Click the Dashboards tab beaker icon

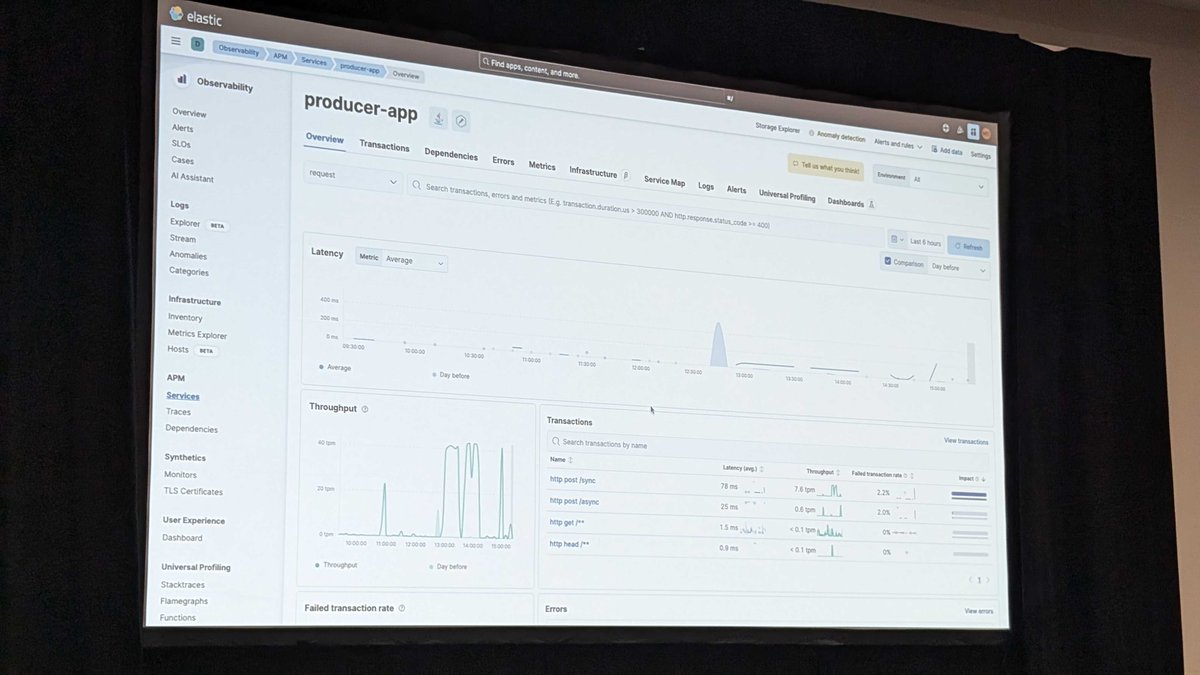(x=871, y=204)
